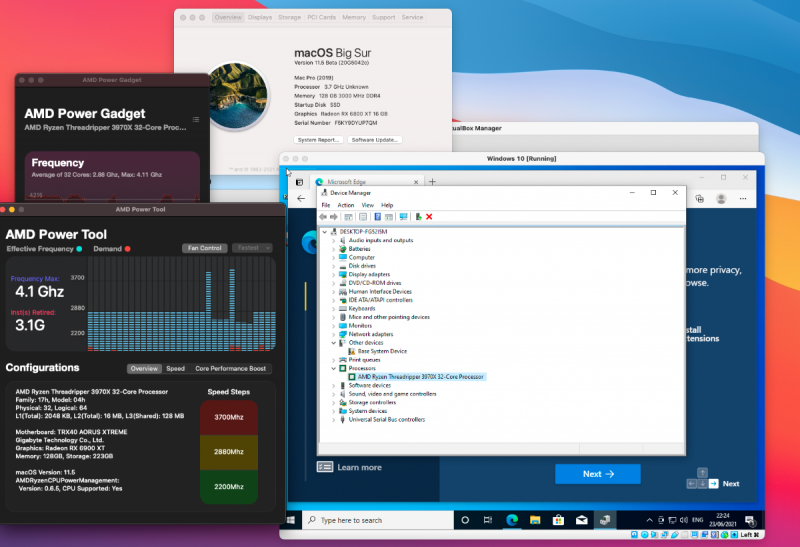Viewport: 800px width, 547px height.
Task: Click the Edge browser back arrow
Action: [x=301, y=199]
